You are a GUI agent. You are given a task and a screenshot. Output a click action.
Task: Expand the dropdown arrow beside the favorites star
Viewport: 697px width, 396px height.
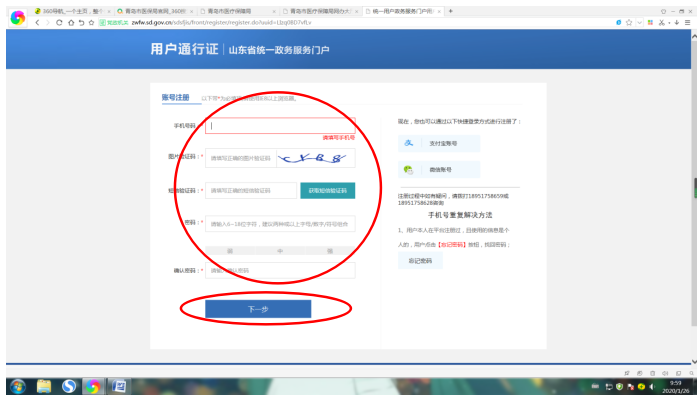[639, 22]
